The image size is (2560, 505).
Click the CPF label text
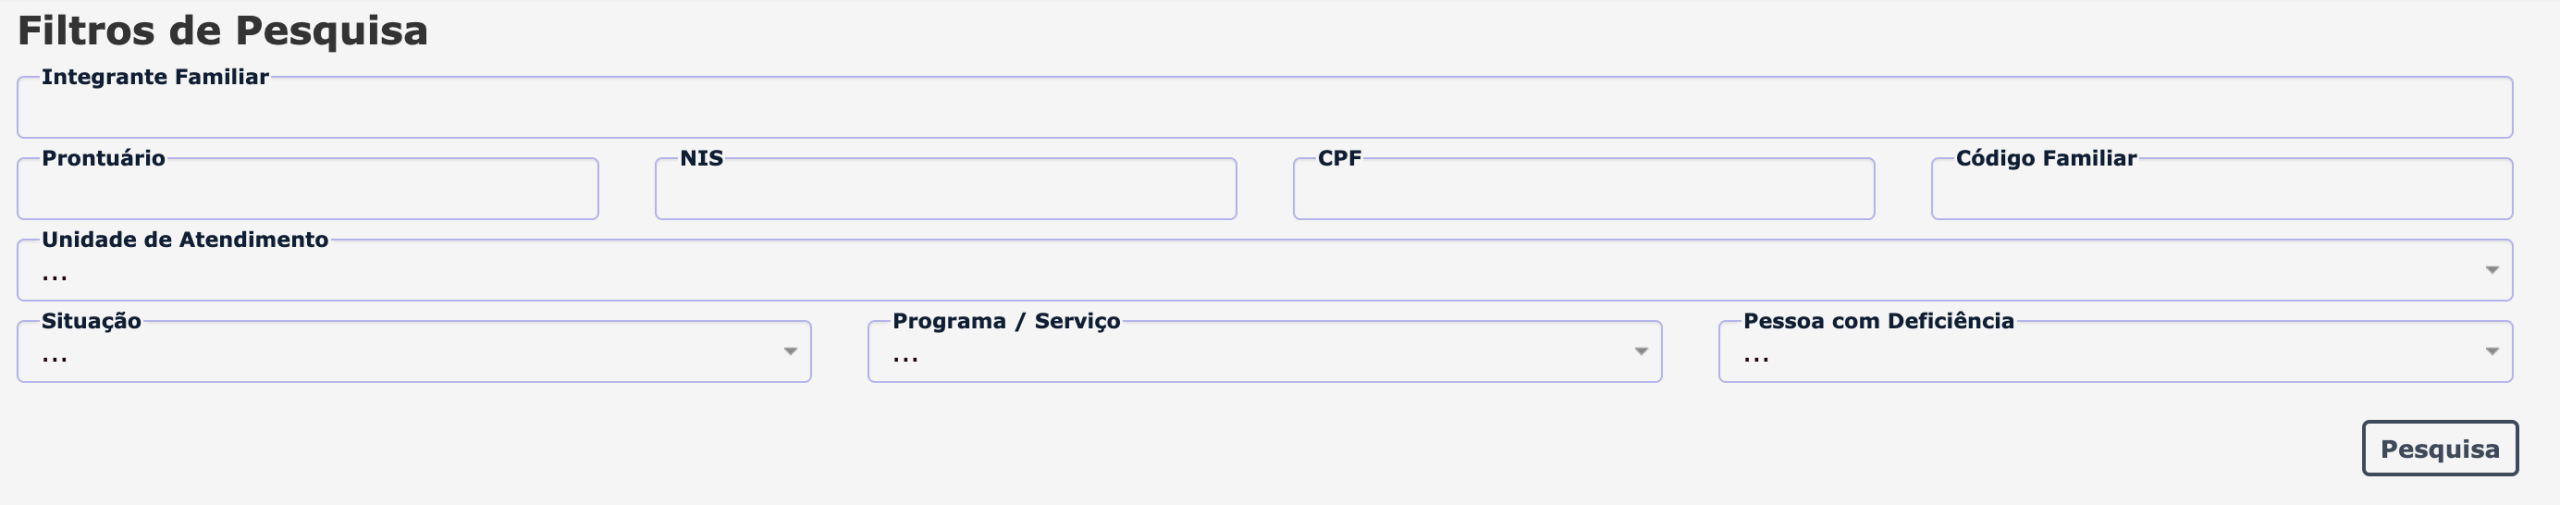[1339, 158]
